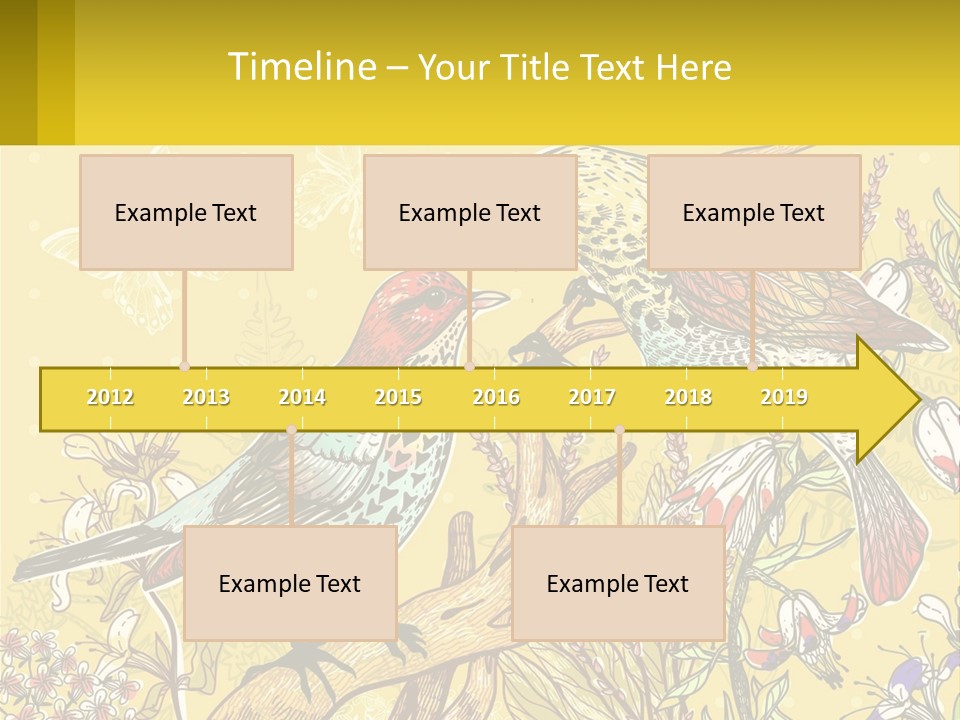Select the Example Text box above 2016
Image resolution: width=960 pixels, height=720 pixels.
tap(470, 212)
